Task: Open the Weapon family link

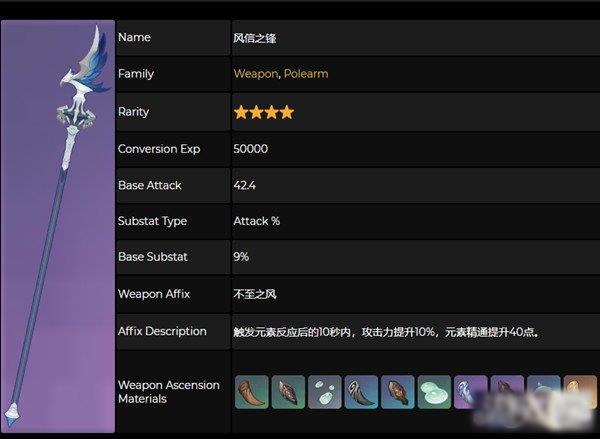Action: (x=256, y=73)
